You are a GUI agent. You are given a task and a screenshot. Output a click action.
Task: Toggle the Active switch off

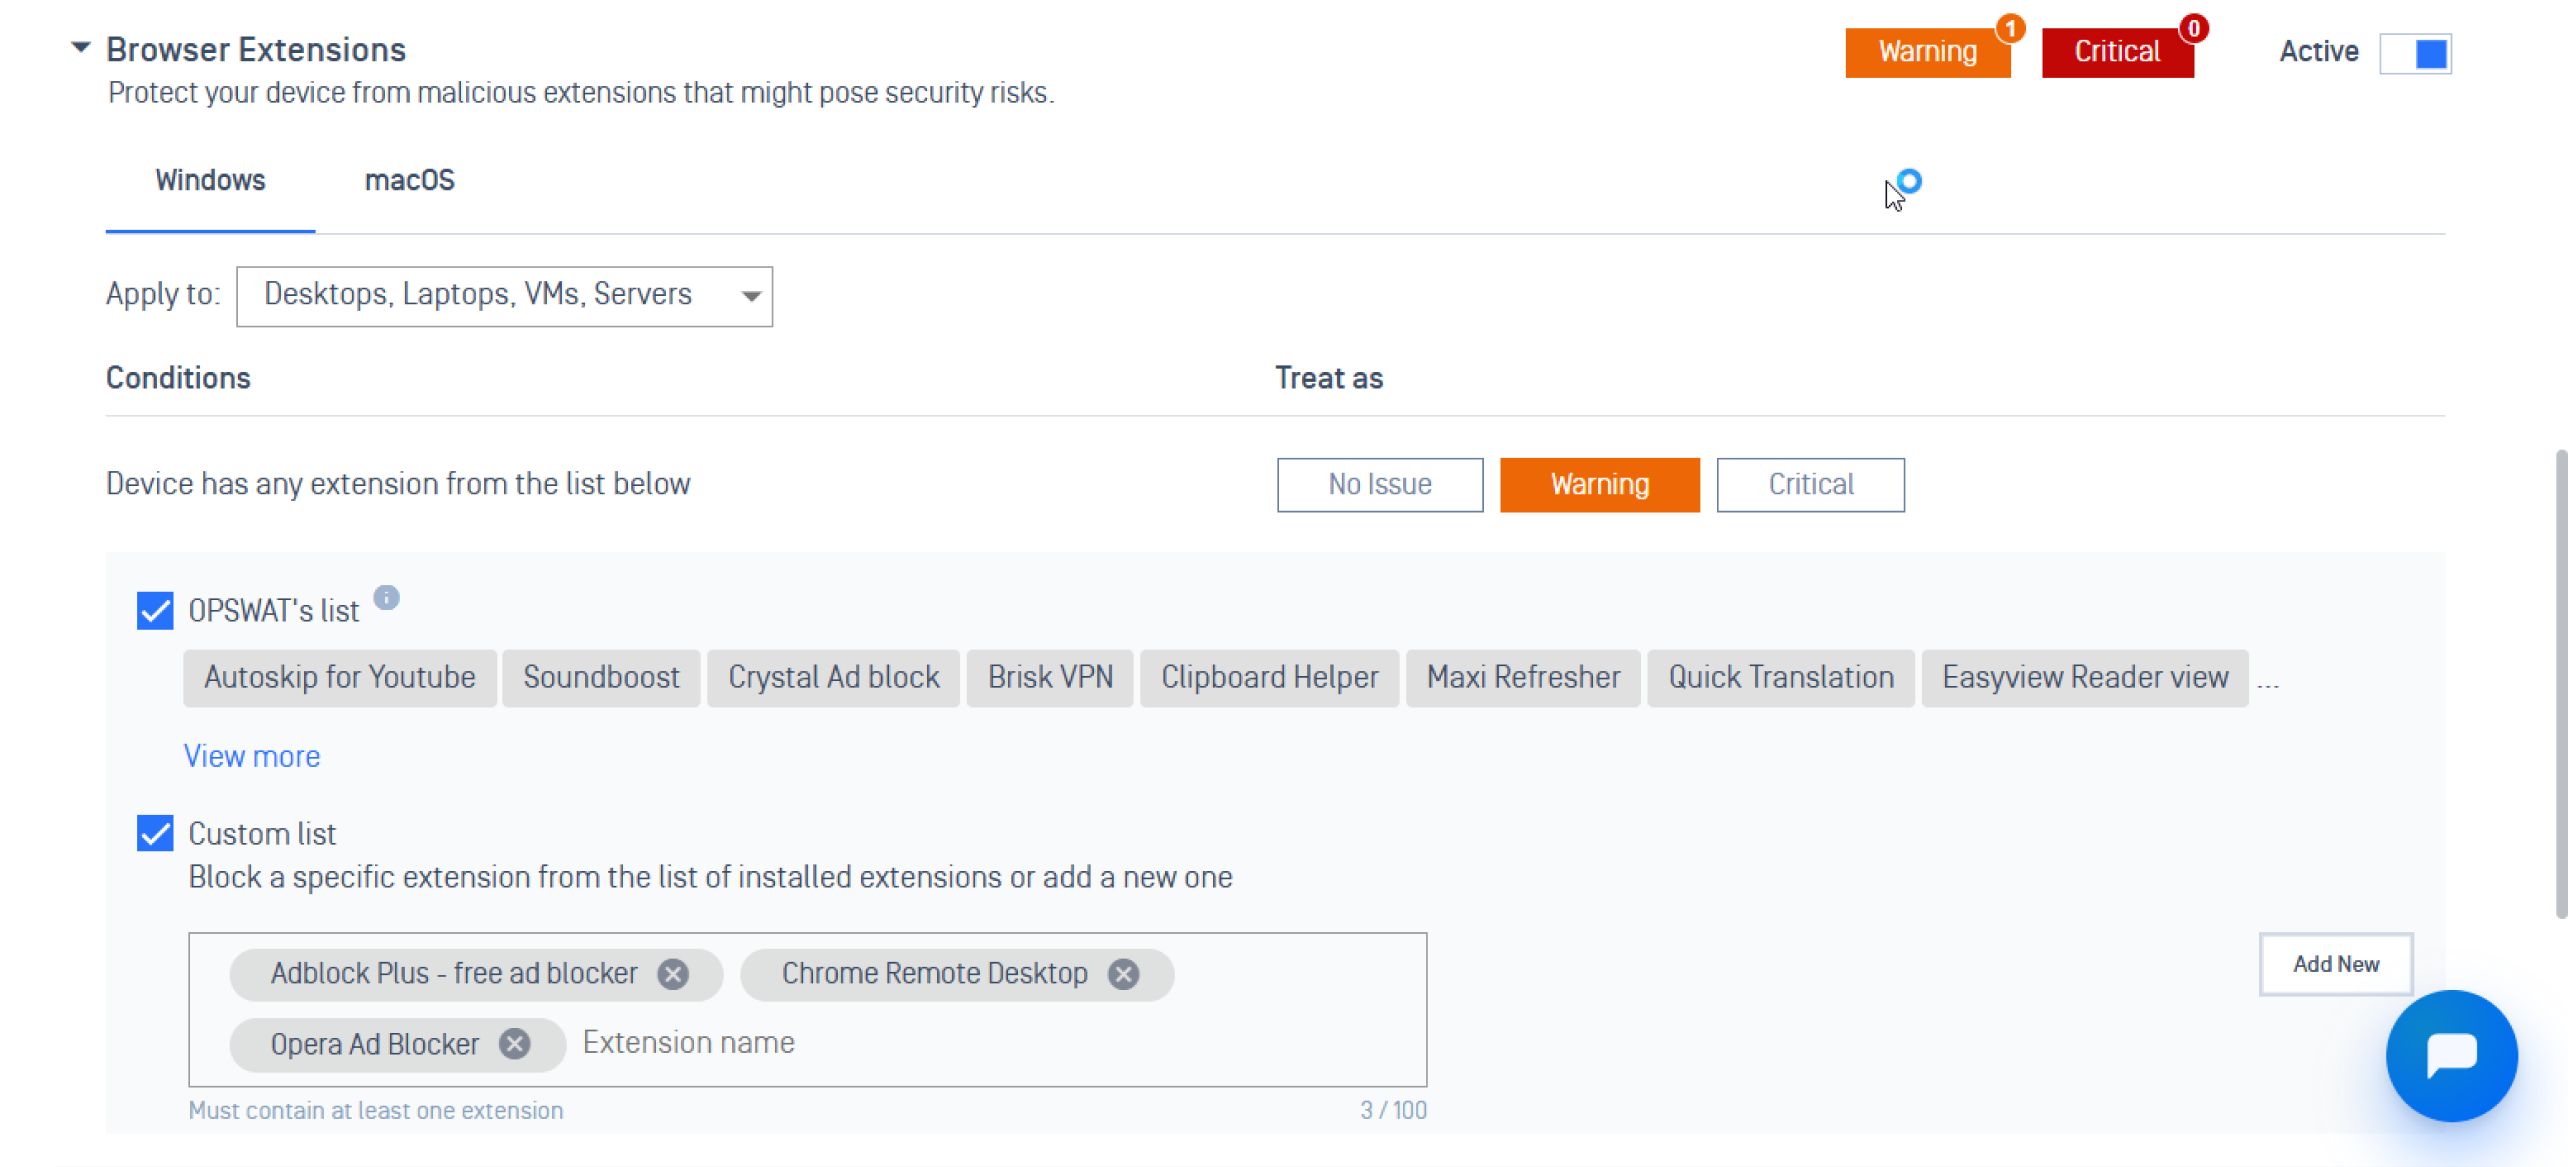[x=2415, y=53]
